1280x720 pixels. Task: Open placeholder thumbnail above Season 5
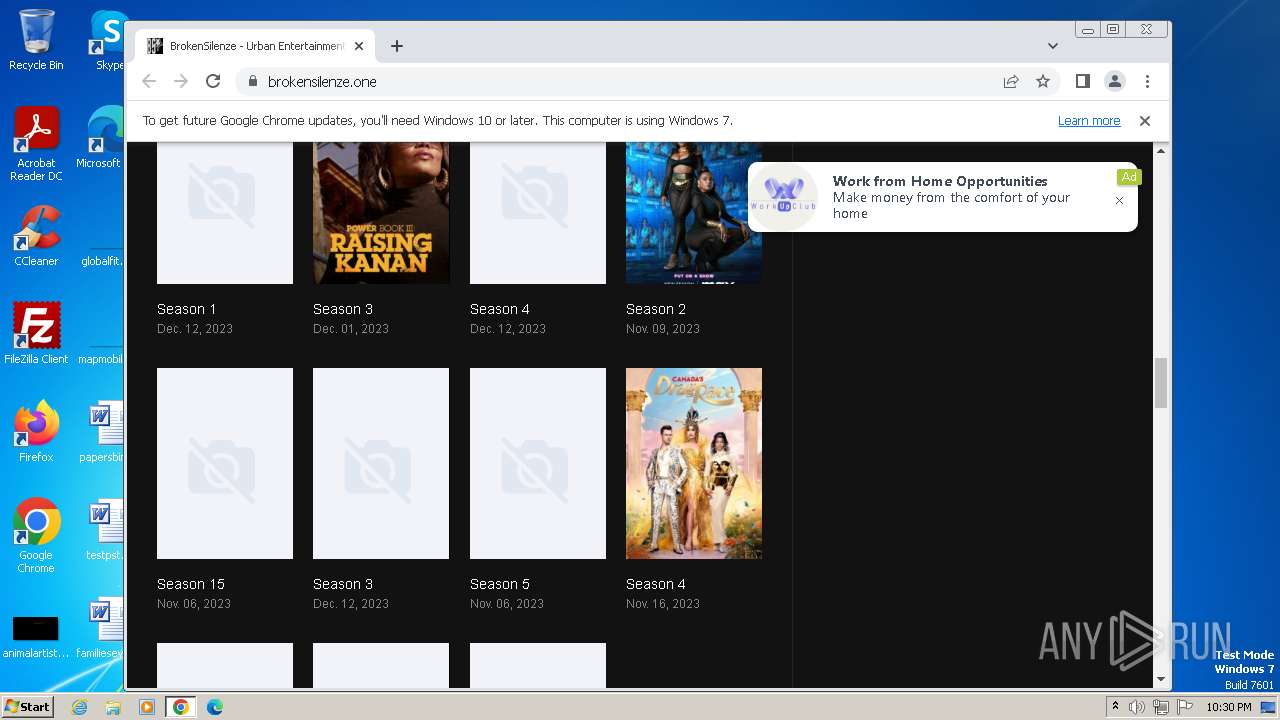pos(538,463)
